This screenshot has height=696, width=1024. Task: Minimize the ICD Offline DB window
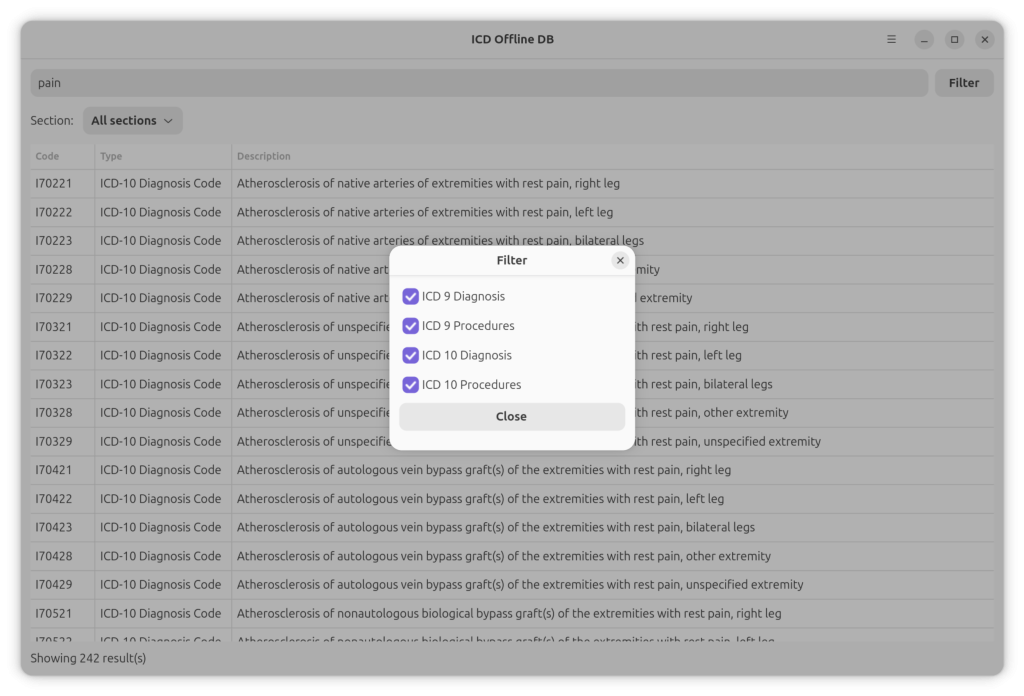[x=924, y=40]
